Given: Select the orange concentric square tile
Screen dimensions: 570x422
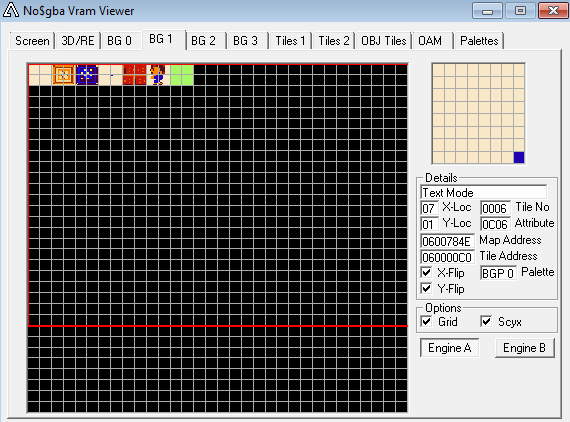Looking at the screenshot, I should pos(64,75).
